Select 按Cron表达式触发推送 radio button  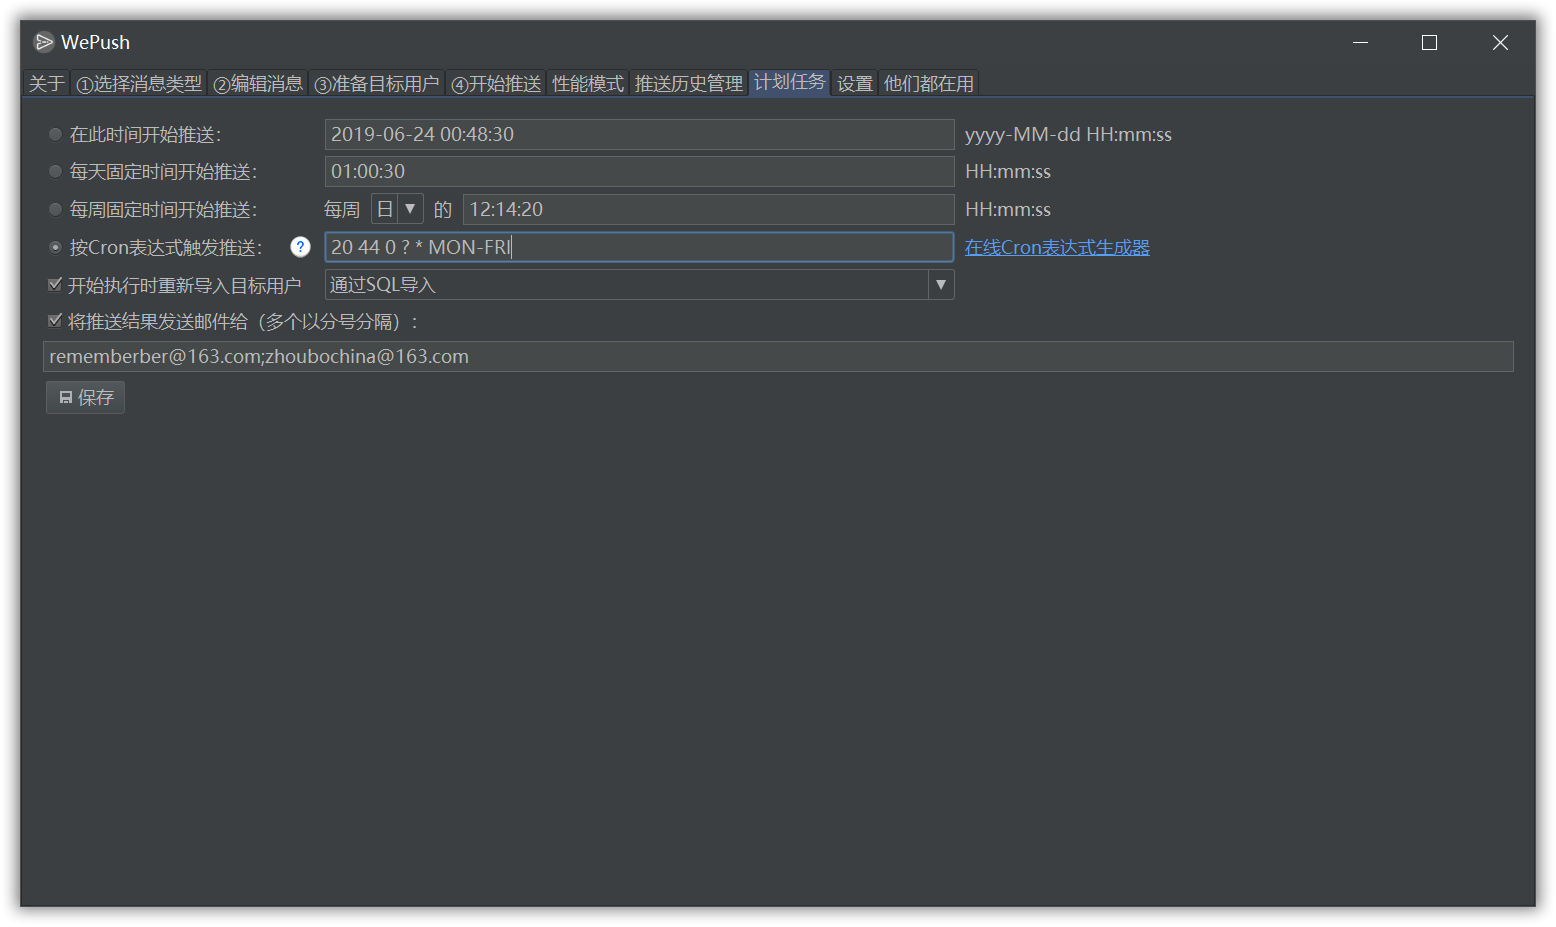point(56,248)
